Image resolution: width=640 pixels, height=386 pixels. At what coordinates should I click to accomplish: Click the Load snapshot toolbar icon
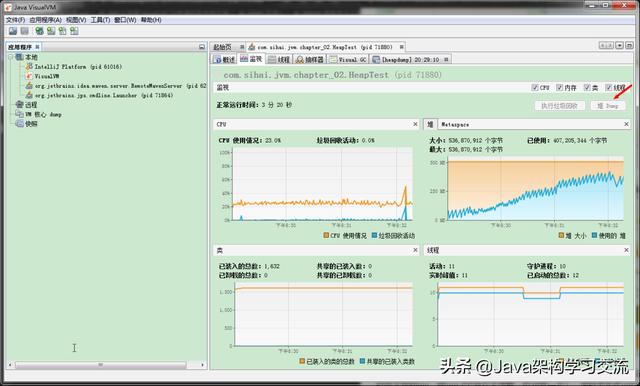(13, 31)
